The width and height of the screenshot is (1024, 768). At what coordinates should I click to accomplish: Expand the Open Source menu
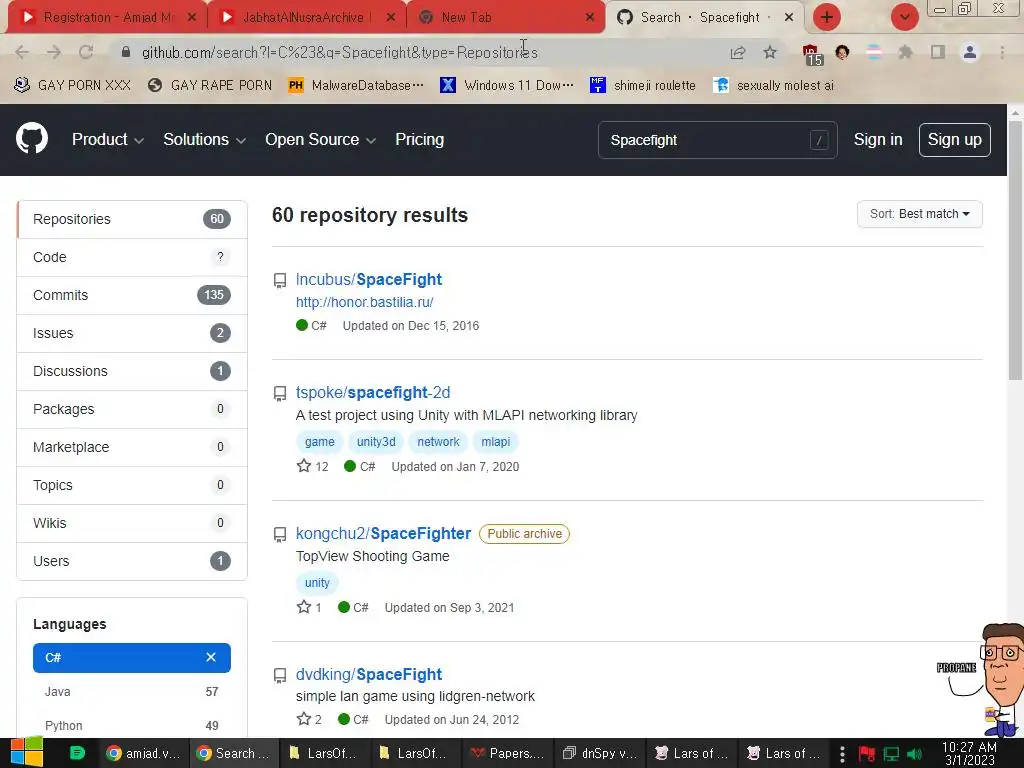pyautogui.click(x=320, y=139)
